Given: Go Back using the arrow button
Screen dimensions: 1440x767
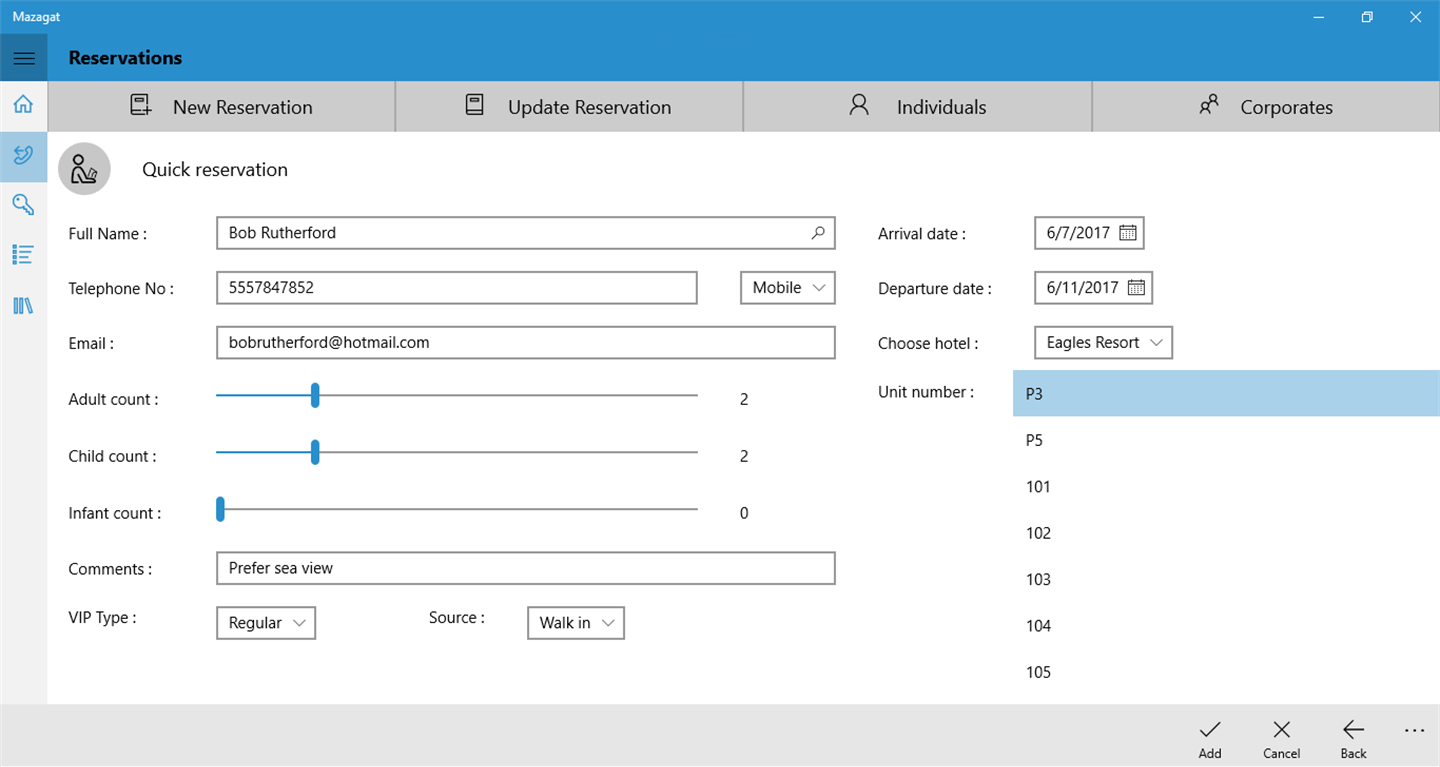Looking at the screenshot, I should [1353, 738].
